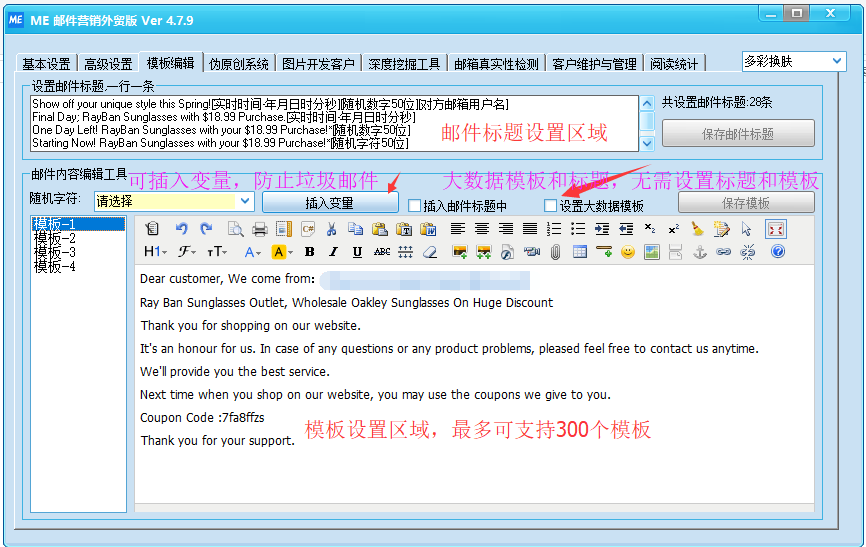
Task: Enable 设置大数据模板 checkbox
Action: point(550,206)
